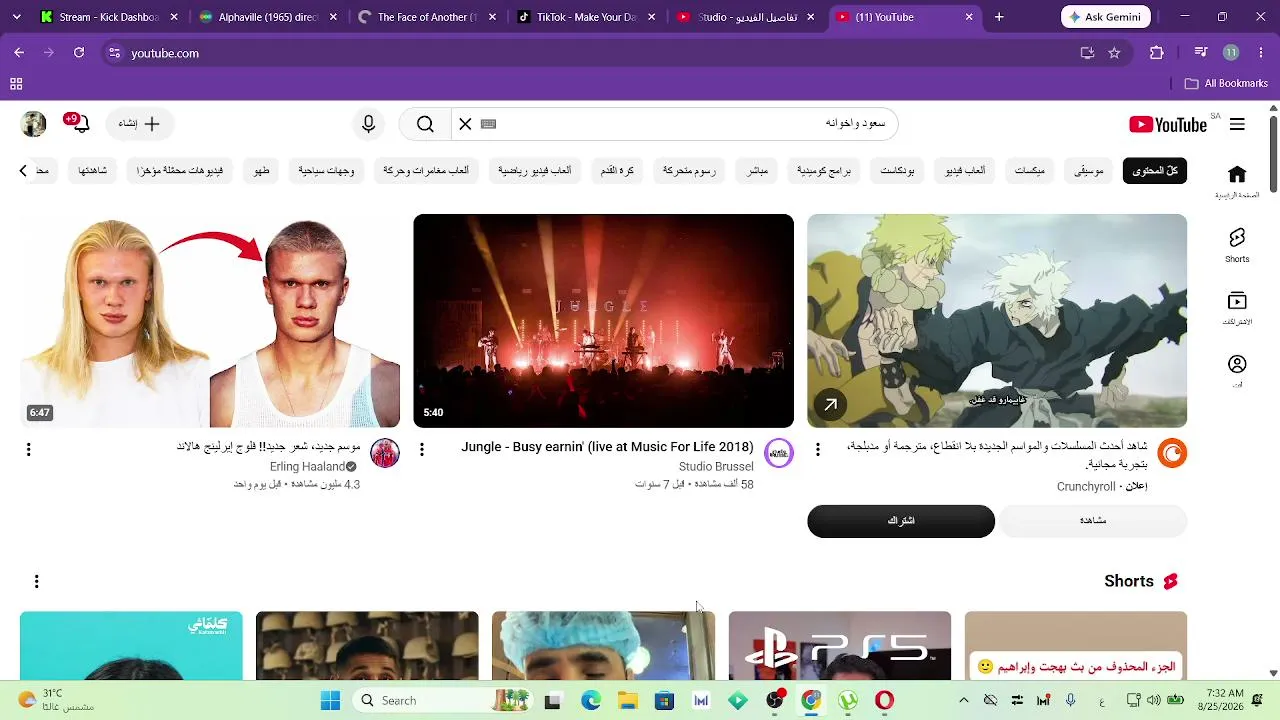Reload the page
This screenshot has height=720, width=1280.
click(79, 53)
